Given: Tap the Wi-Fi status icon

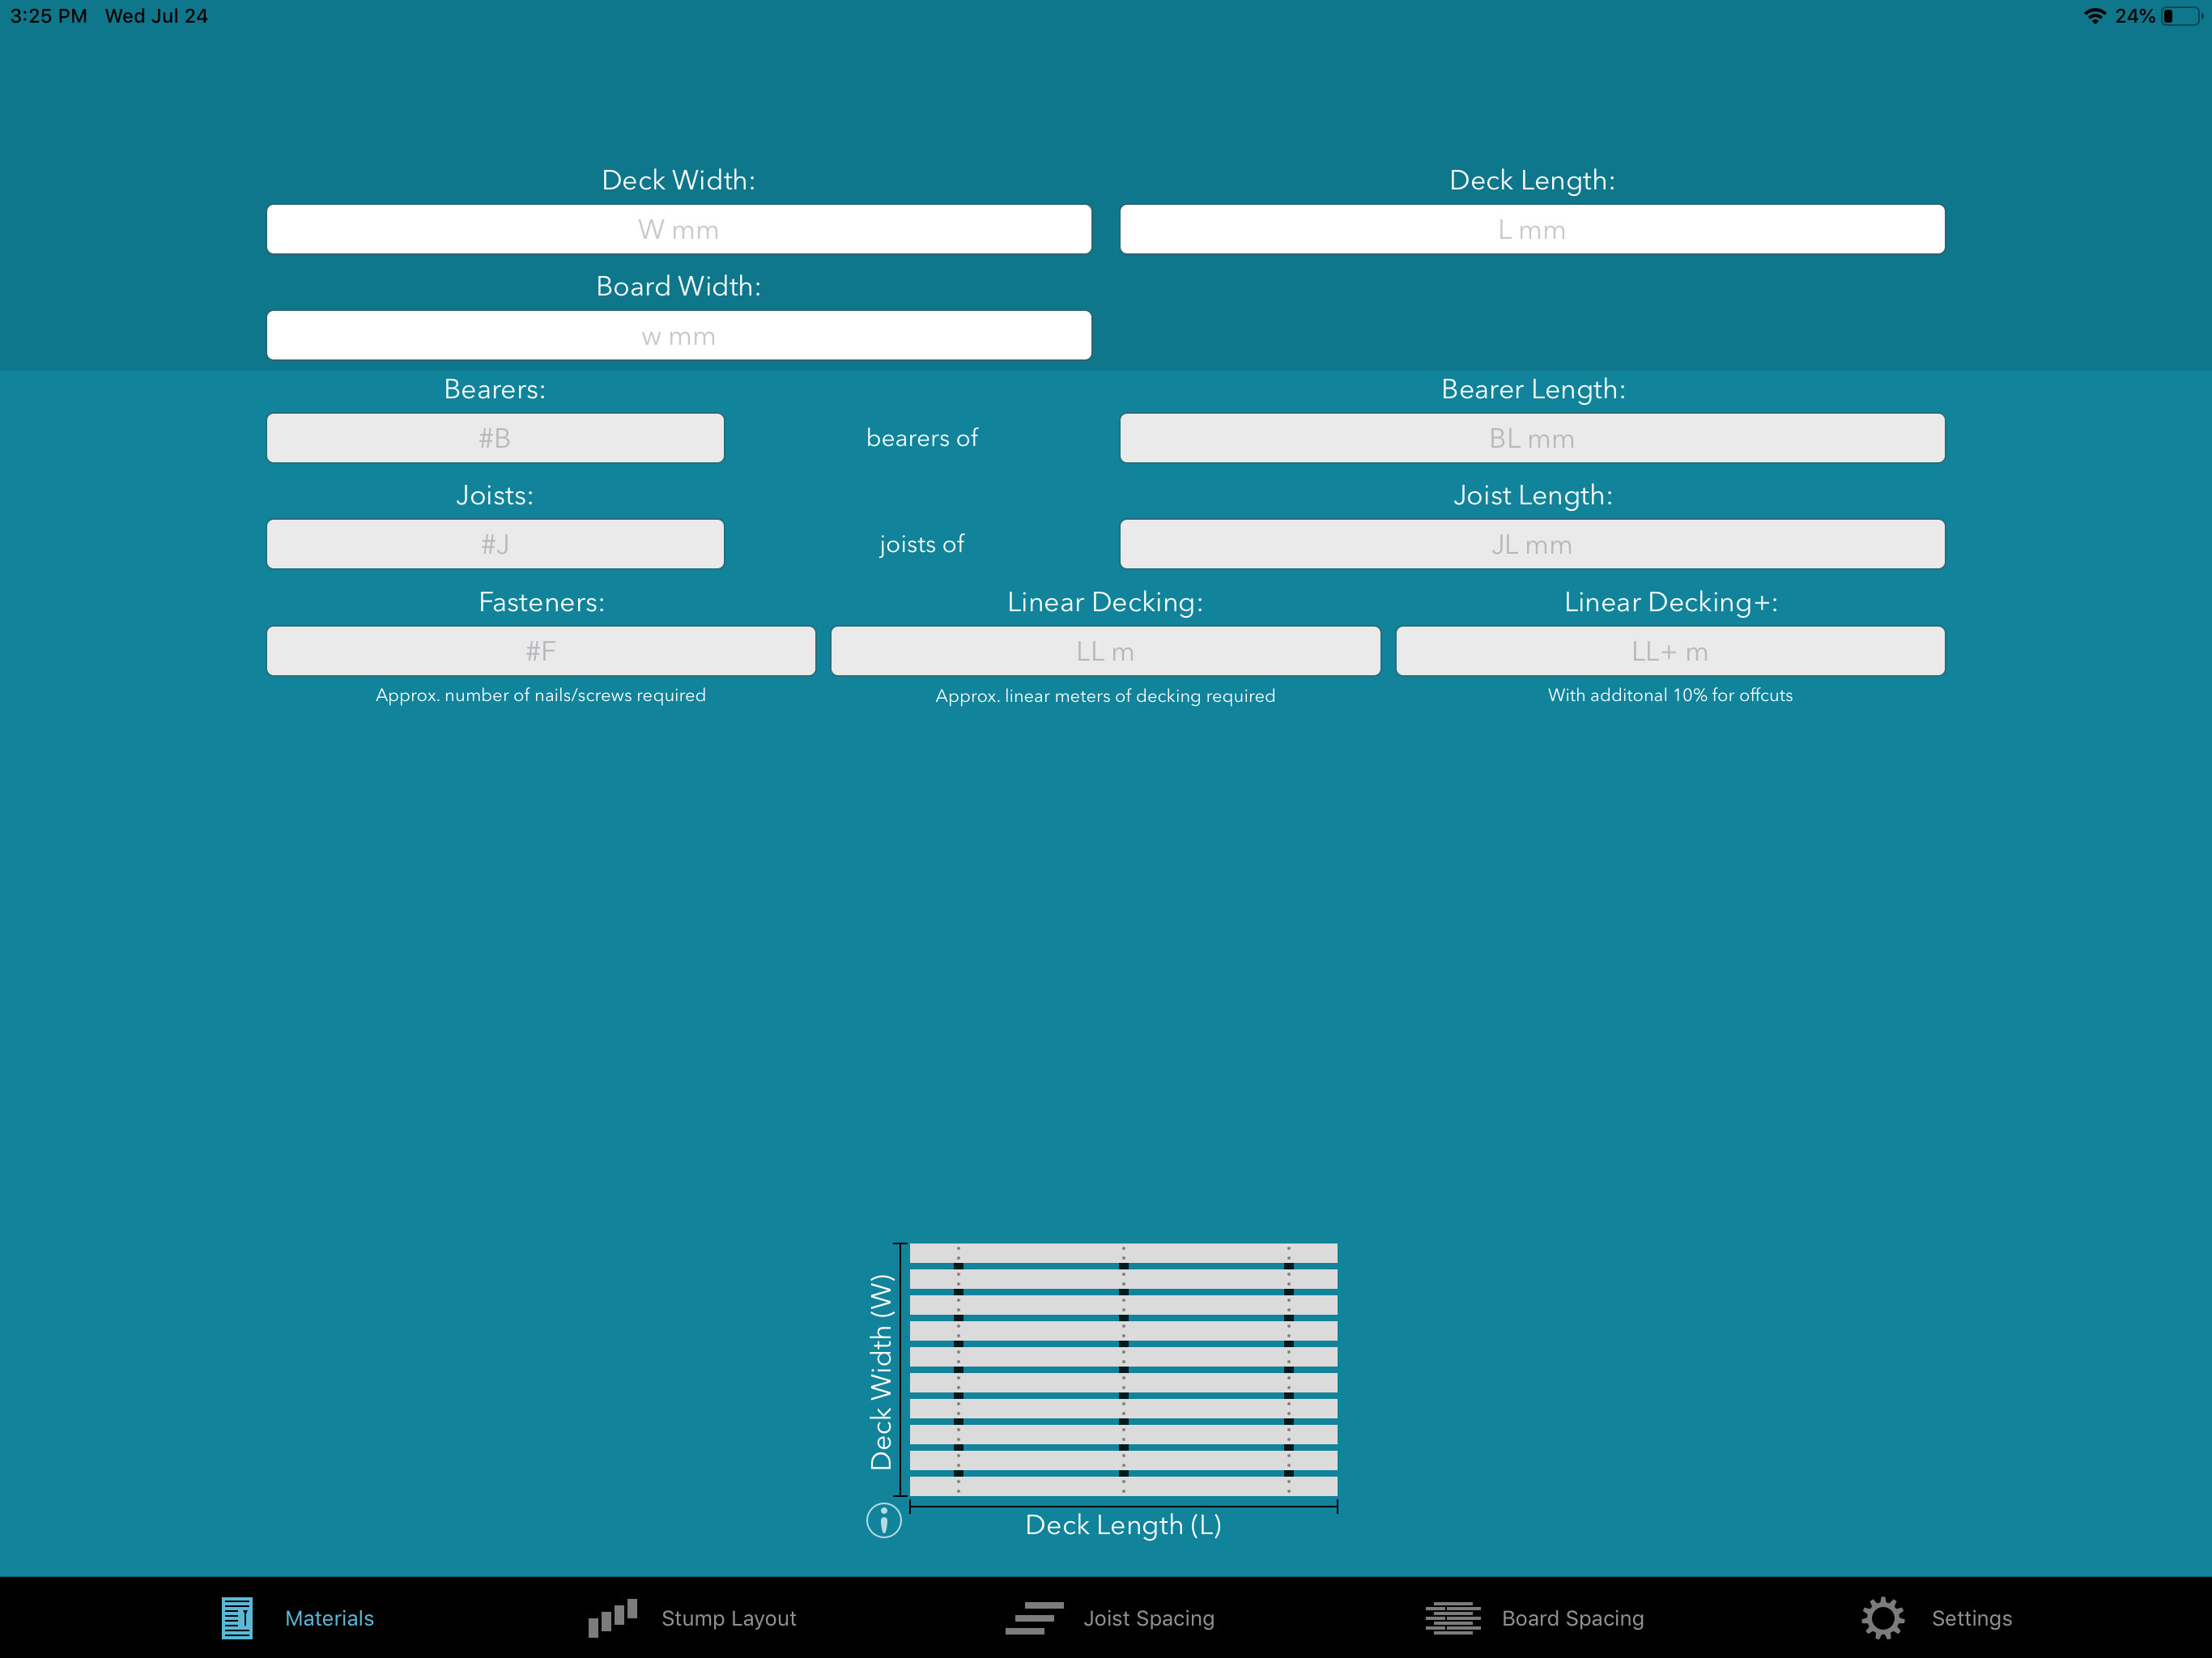Looking at the screenshot, I should click(x=2093, y=16).
